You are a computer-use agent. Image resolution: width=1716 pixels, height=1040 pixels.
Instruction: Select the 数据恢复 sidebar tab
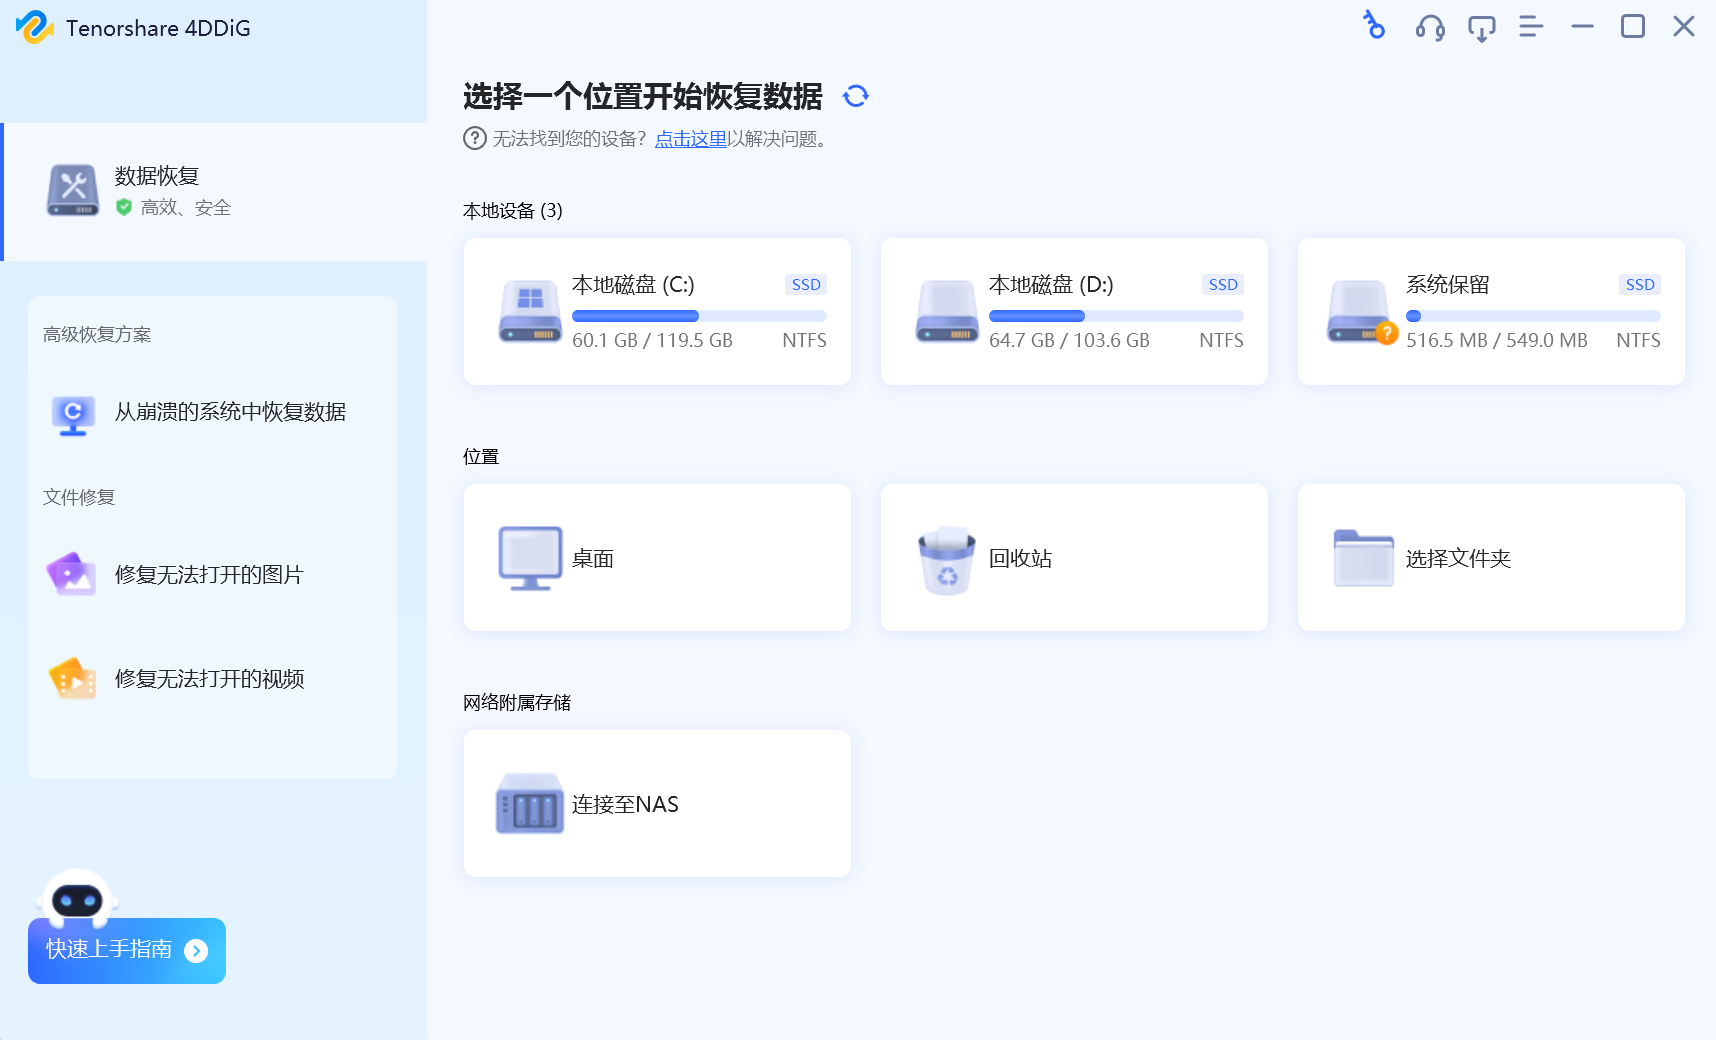pyautogui.click(x=214, y=192)
